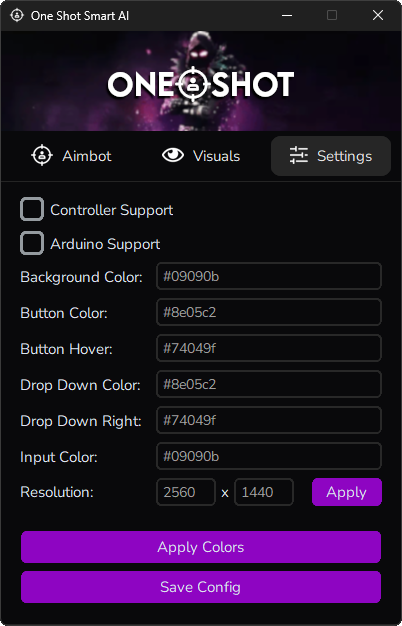402x626 pixels.
Task: Apply the resolution with the Apply button
Action: (347, 492)
